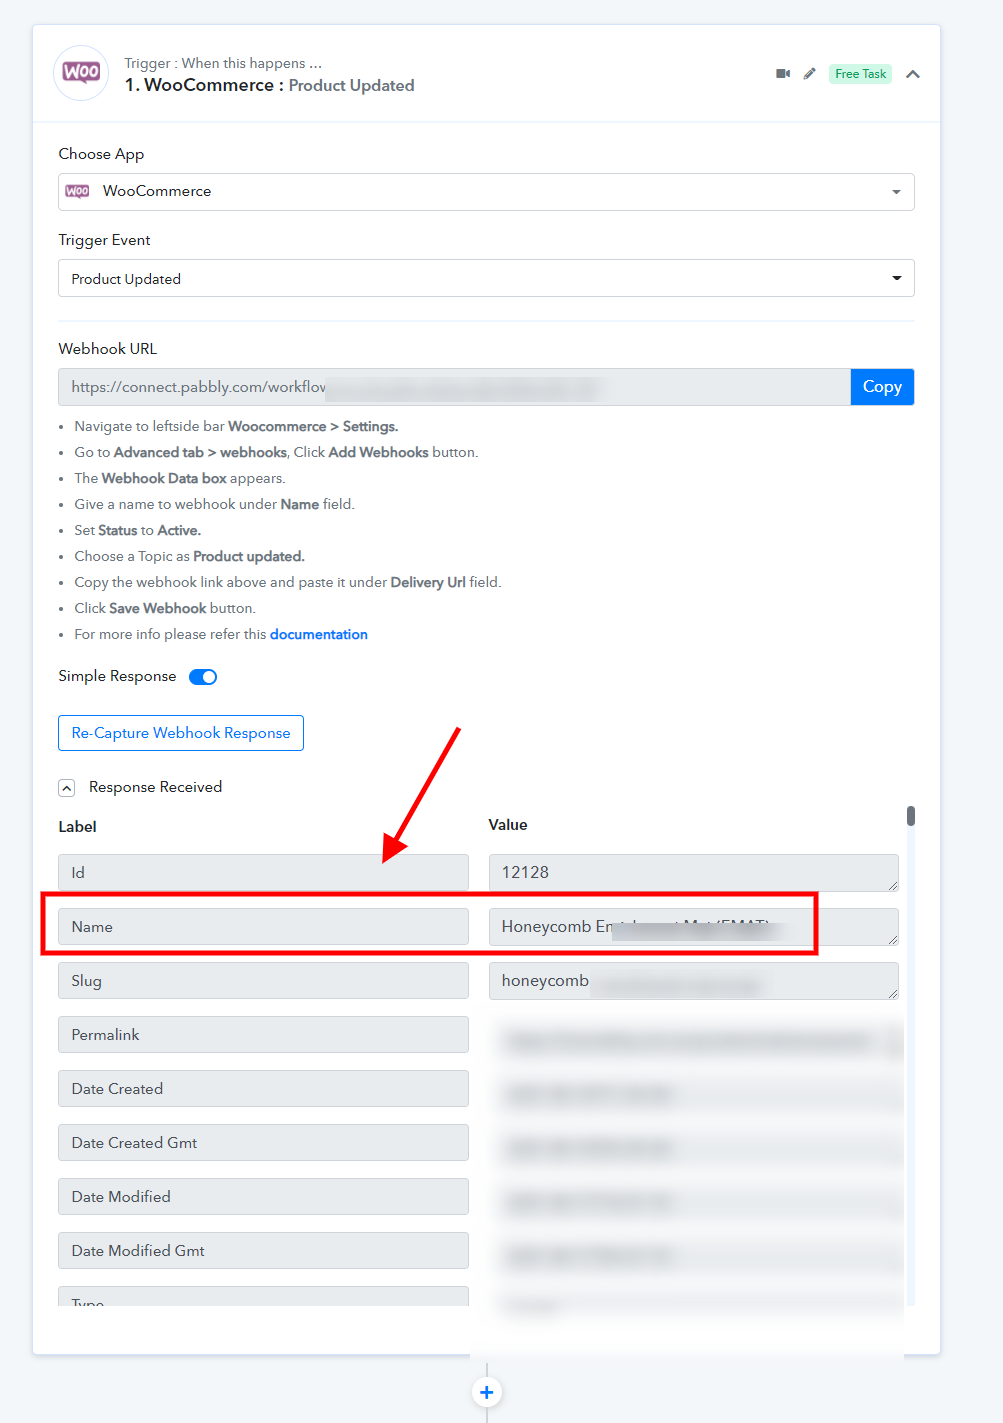Image resolution: width=1003 pixels, height=1423 pixels.
Task: Click the Date Created label field
Action: [263, 1089]
